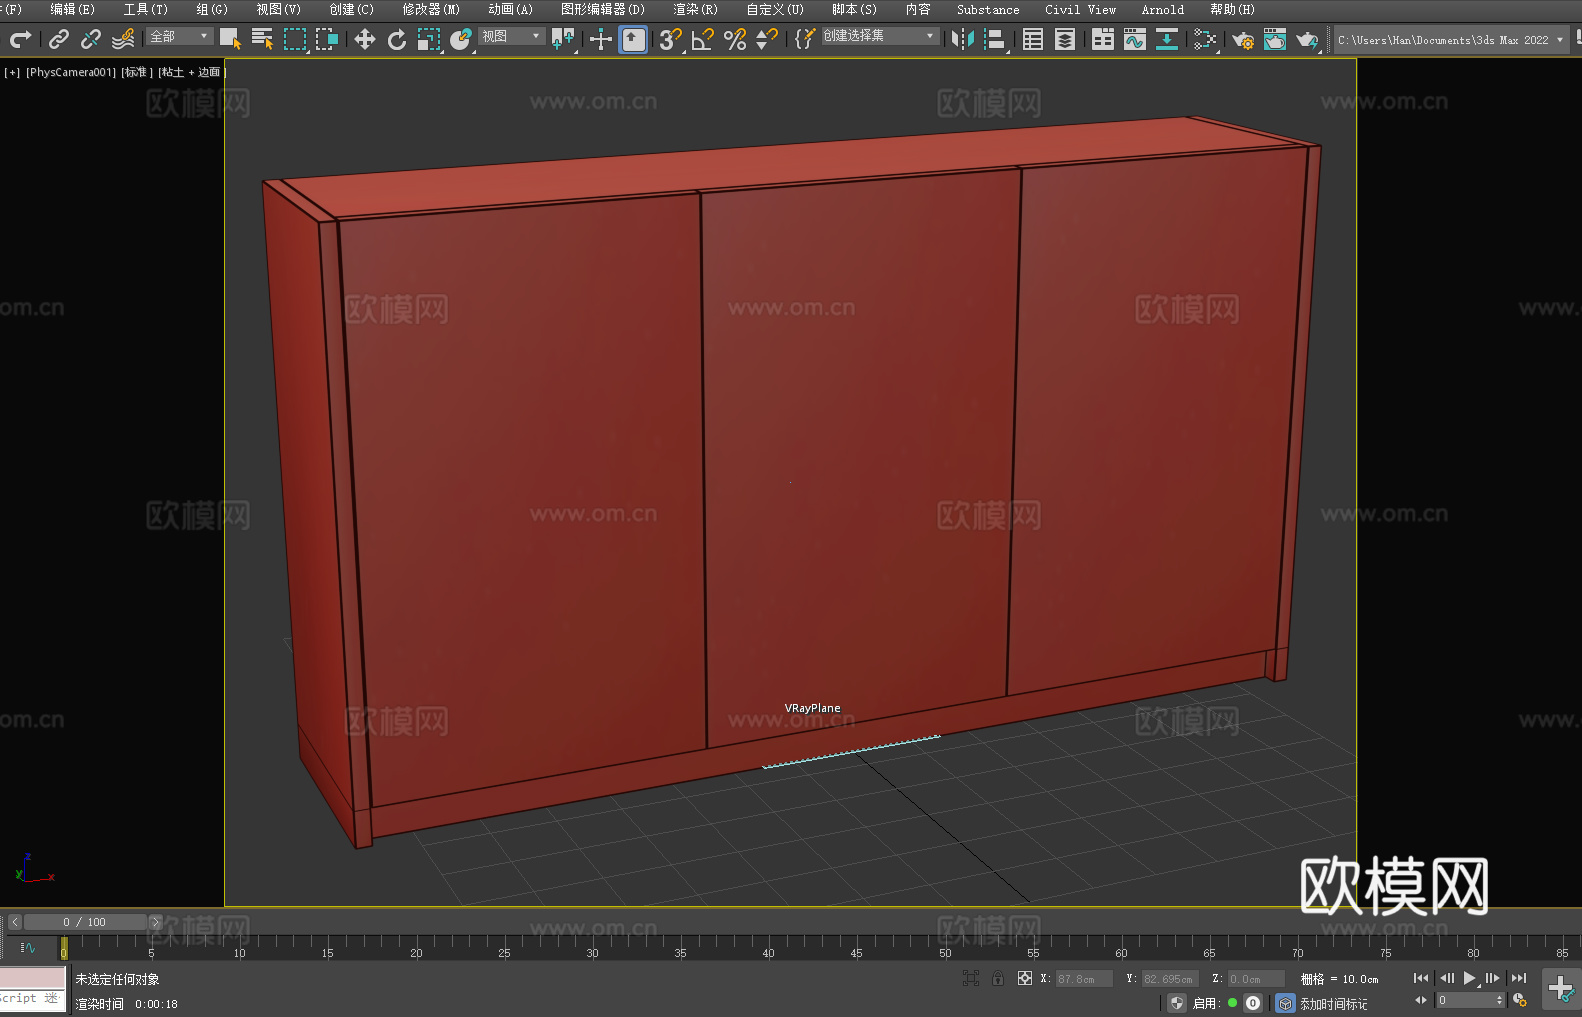This screenshot has height=1017, width=1582.
Task: Click the Set Keys plus button
Action: pyautogui.click(x=1561, y=990)
